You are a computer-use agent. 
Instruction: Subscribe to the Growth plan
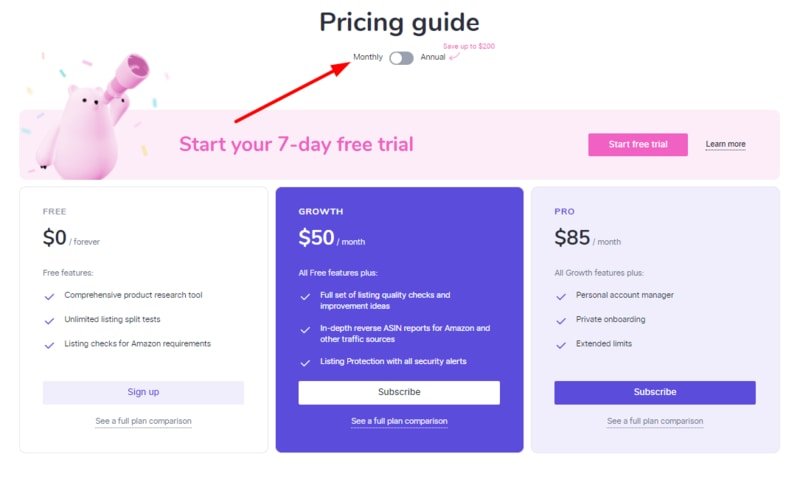[399, 392]
